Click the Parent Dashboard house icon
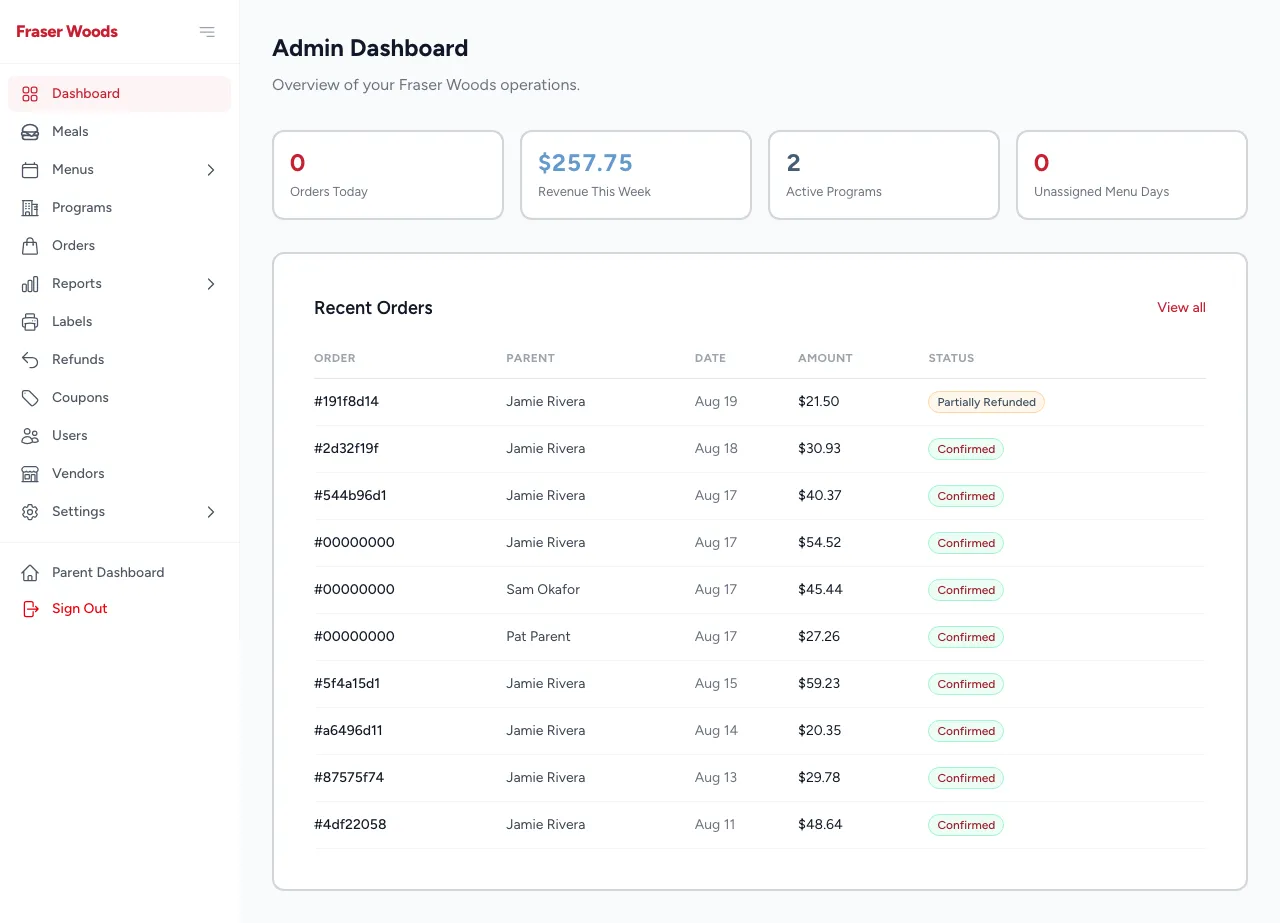The image size is (1280, 923). tap(30, 573)
